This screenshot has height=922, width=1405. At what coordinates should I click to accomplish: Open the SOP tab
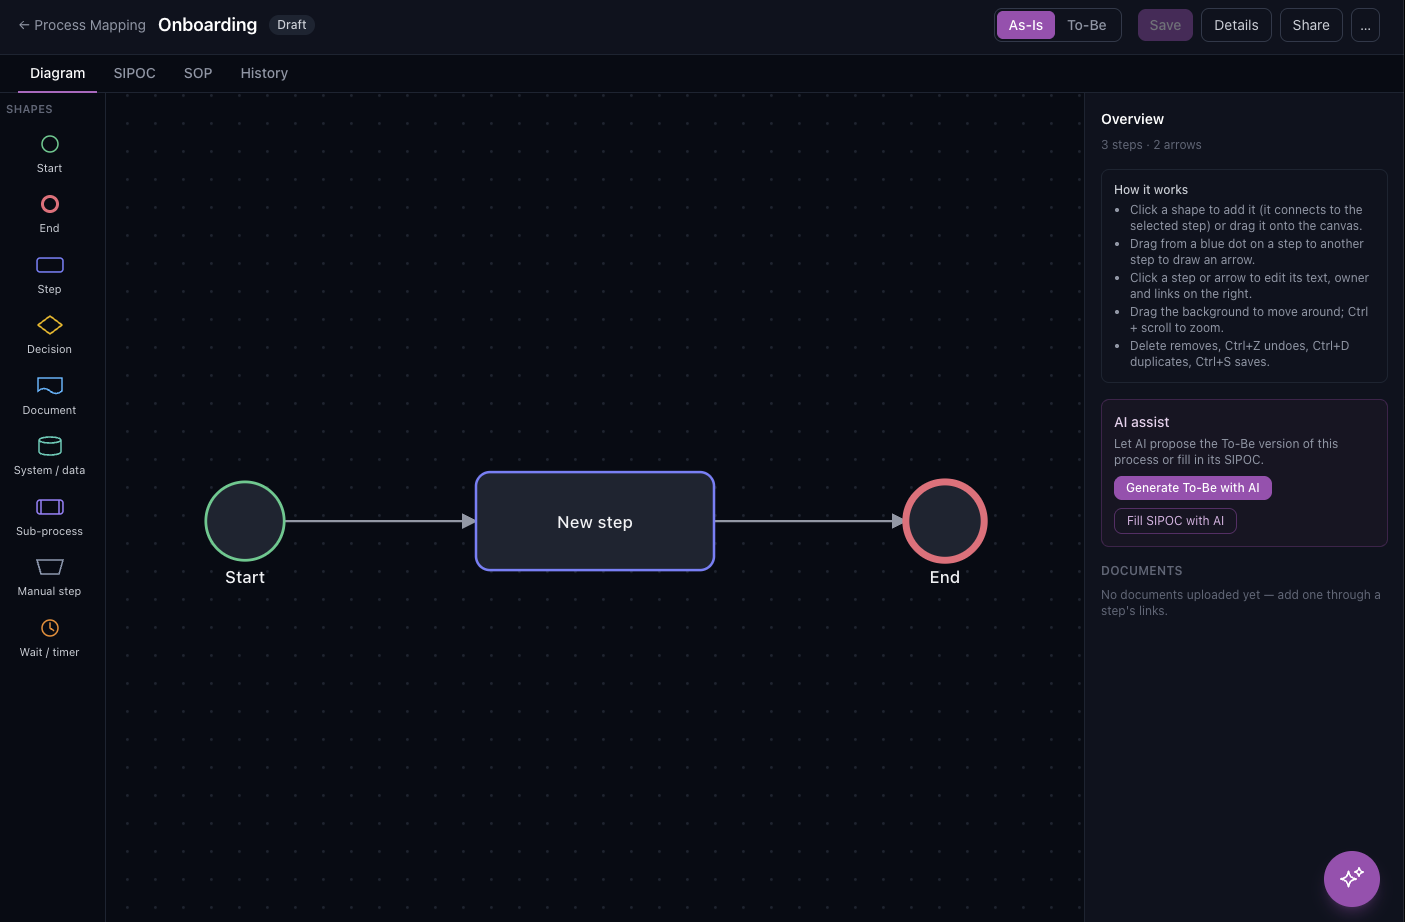click(x=198, y=73)
